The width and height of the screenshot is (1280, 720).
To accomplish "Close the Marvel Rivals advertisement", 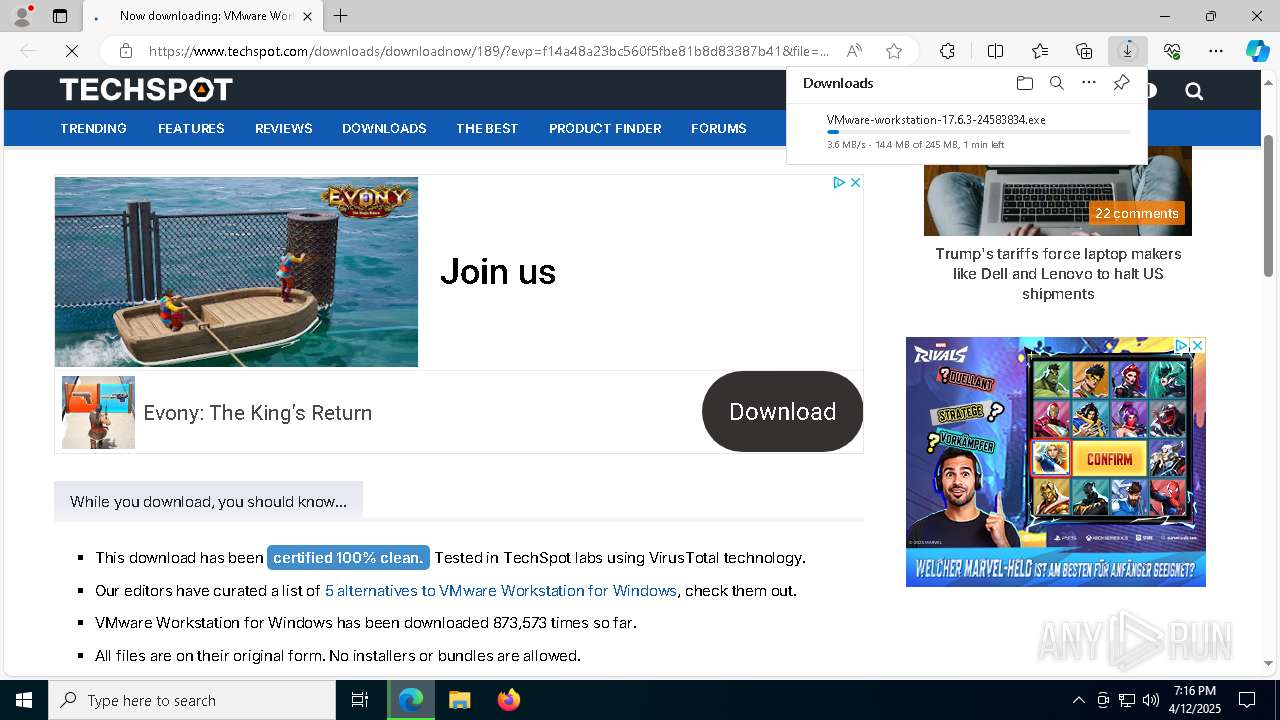I will pos(1197,345).
